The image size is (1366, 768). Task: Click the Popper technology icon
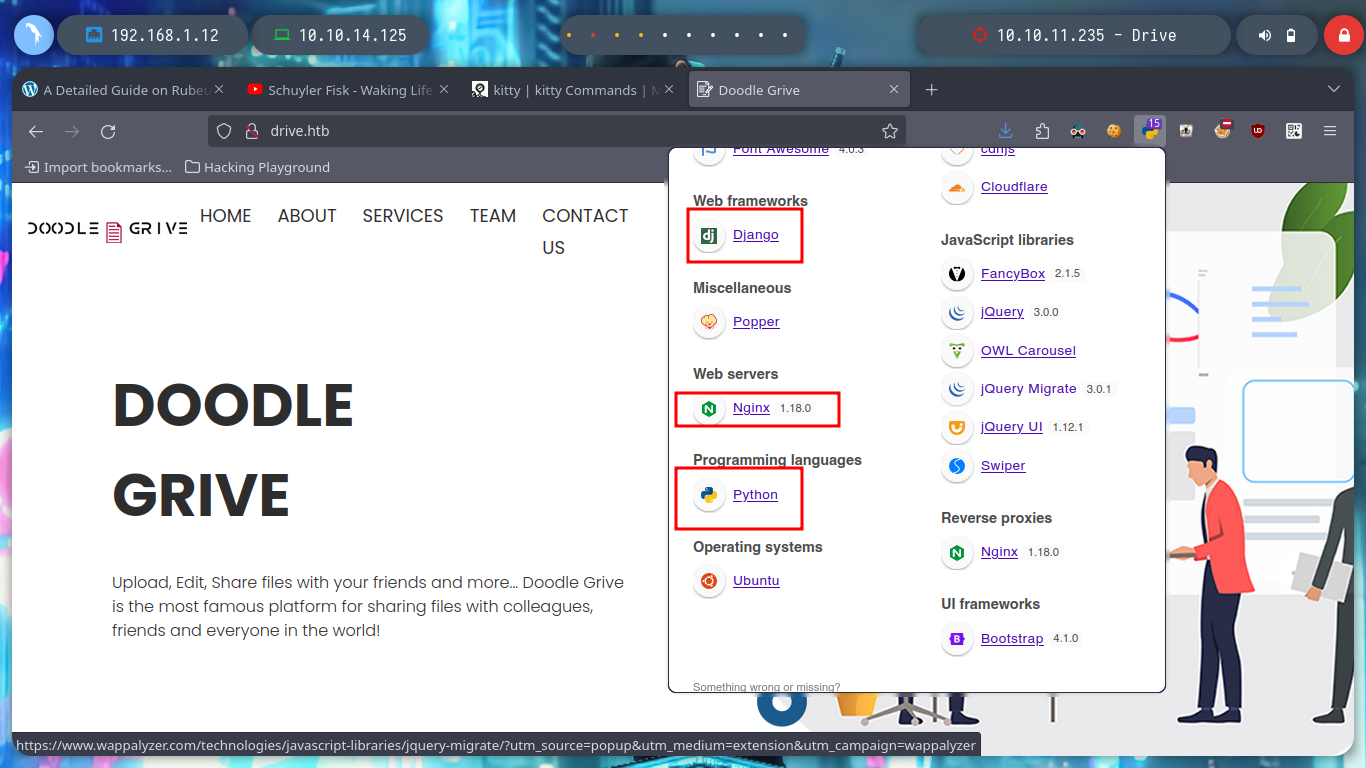[709, 322]
